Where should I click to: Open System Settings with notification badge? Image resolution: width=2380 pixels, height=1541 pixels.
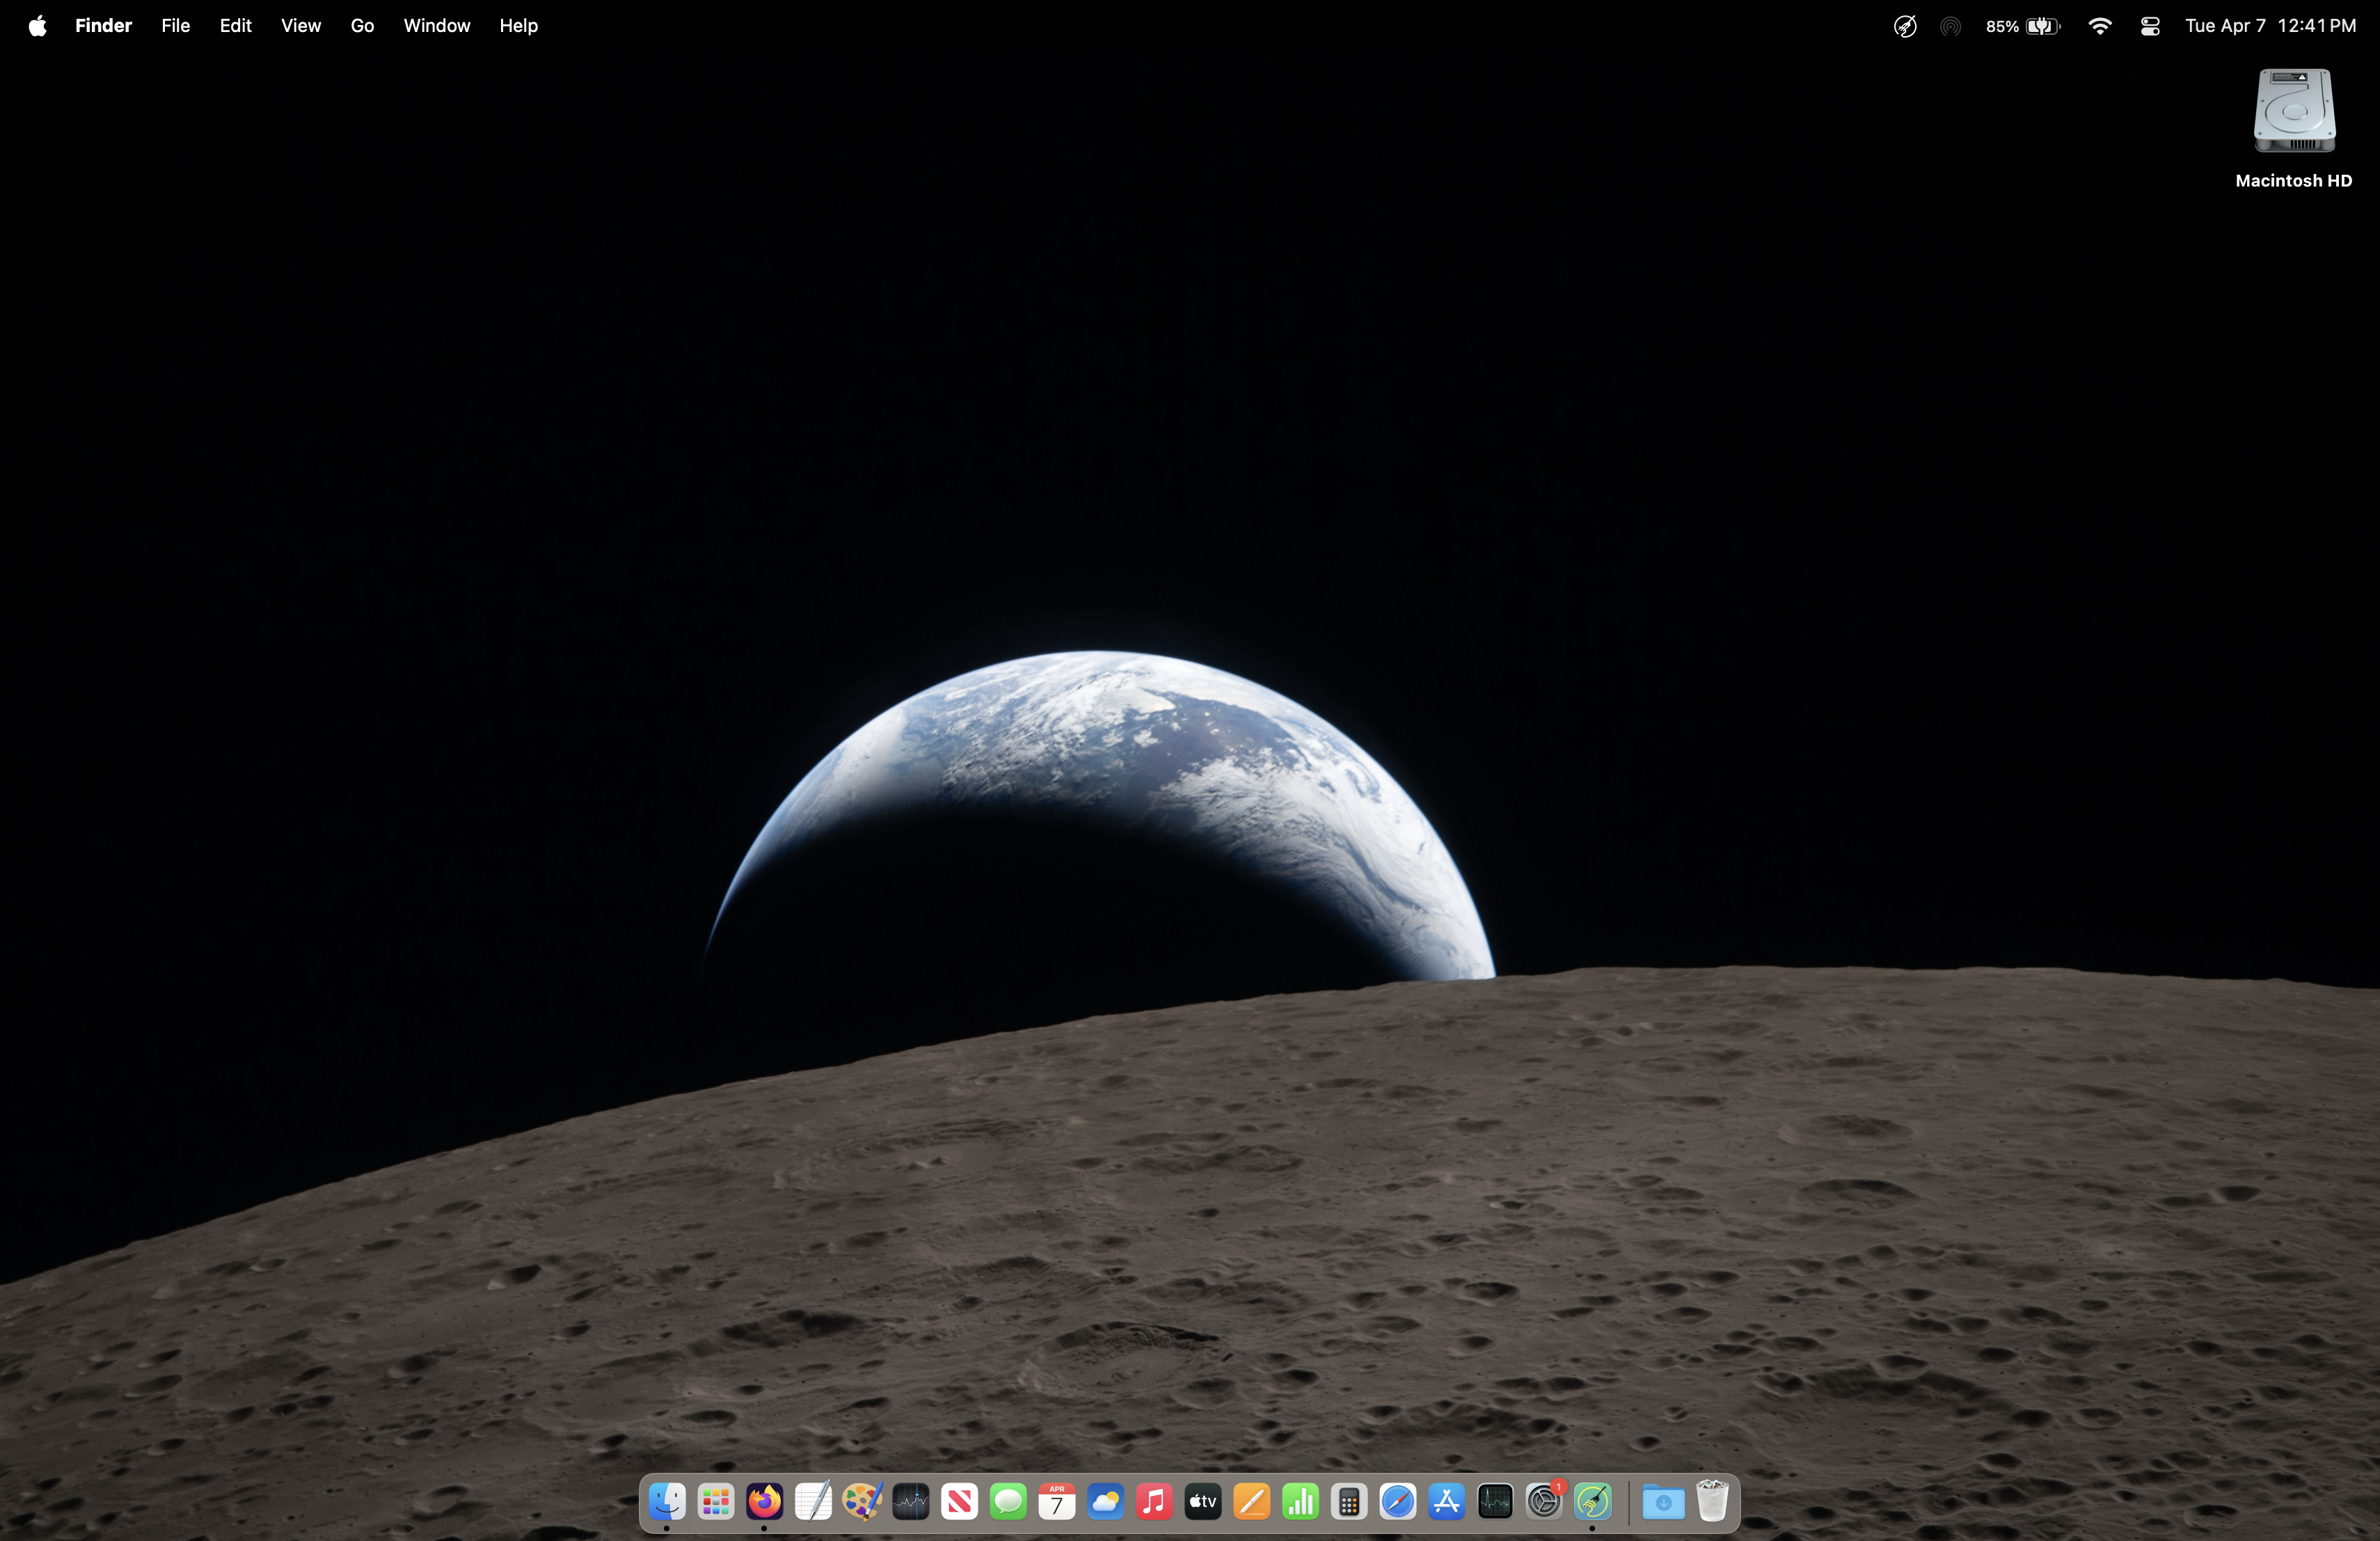[1544, 1501]
